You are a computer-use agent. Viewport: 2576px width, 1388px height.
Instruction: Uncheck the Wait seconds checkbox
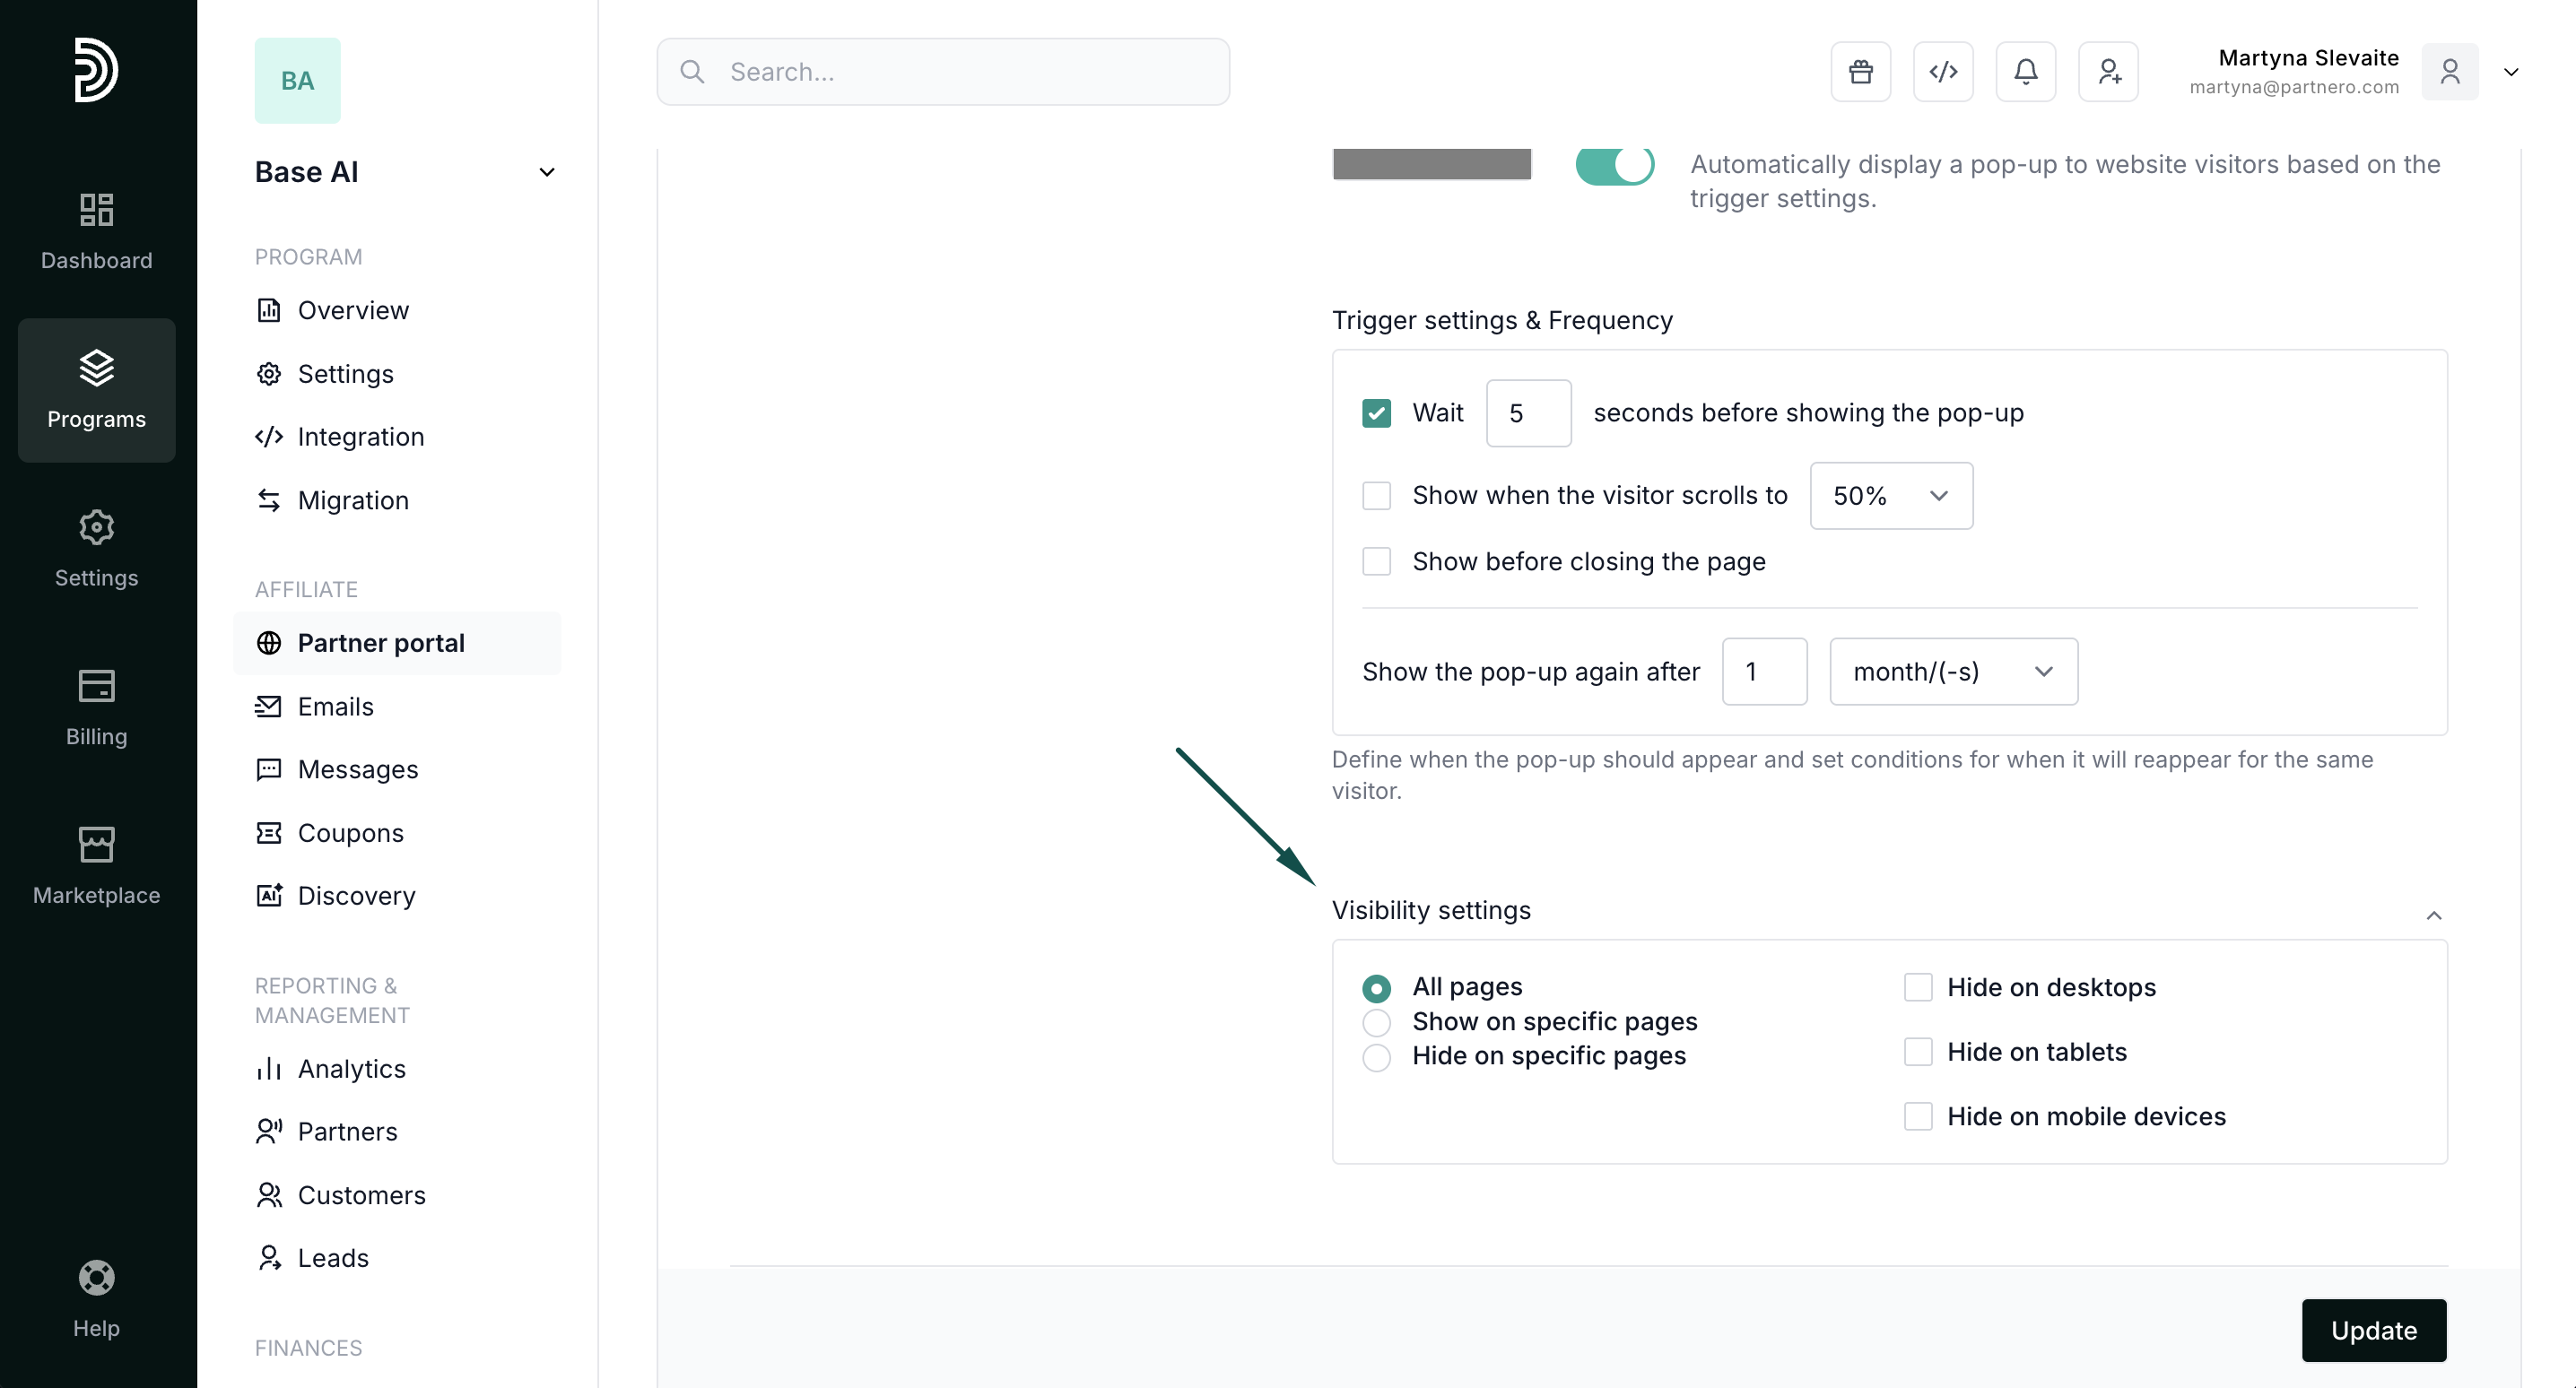1376,413
